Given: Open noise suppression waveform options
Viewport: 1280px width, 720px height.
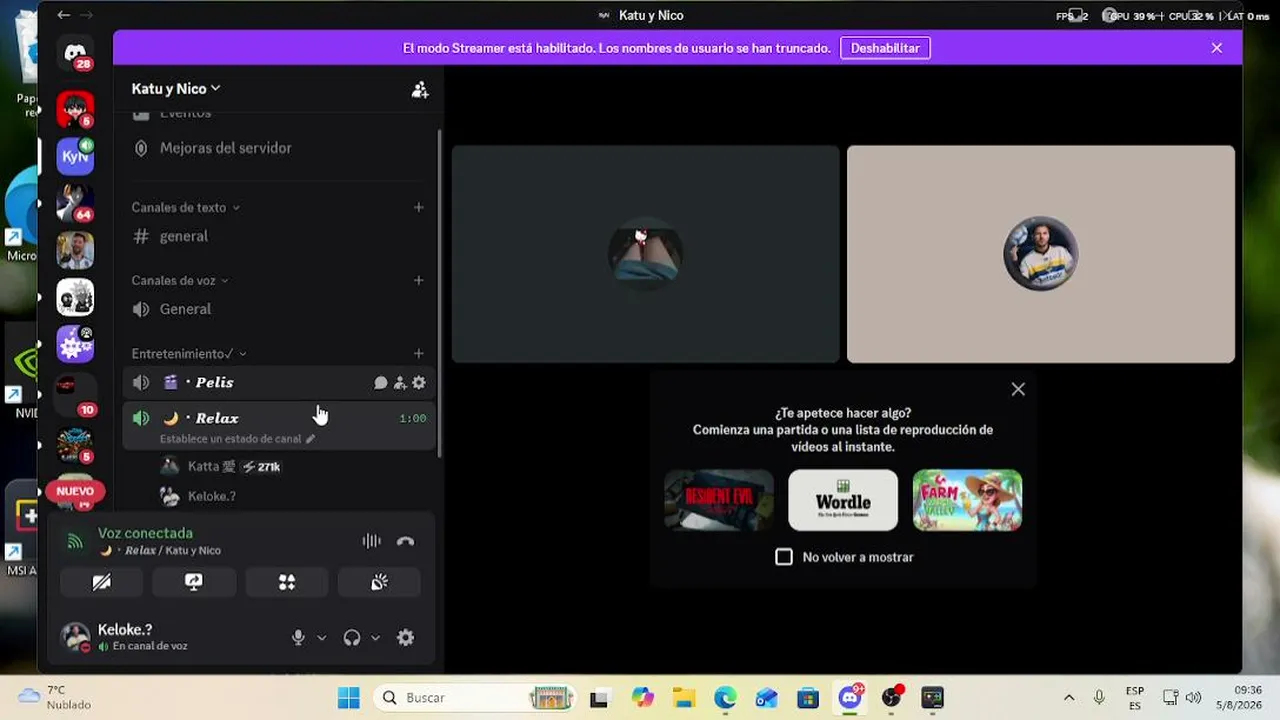Looking at the screenshot, I should (x=372, y=541).
